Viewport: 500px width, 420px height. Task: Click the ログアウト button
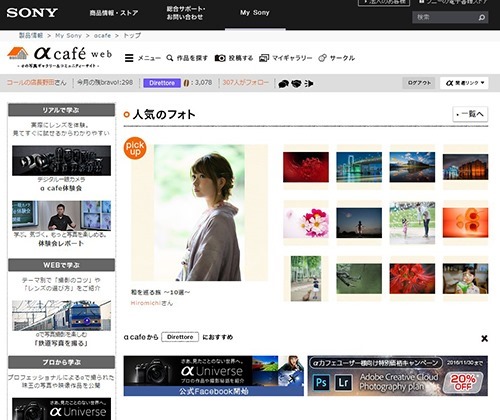coord(419,83)
